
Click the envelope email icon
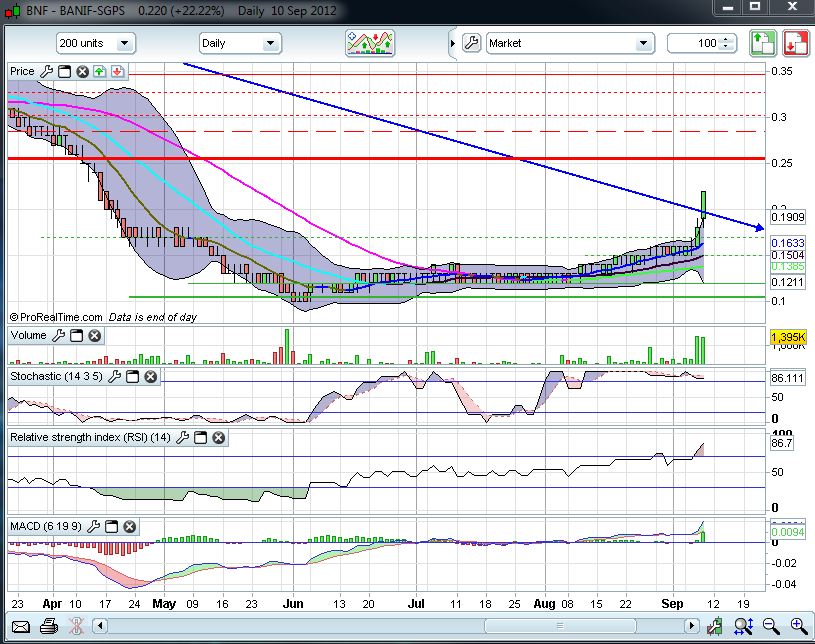(20, 627)
